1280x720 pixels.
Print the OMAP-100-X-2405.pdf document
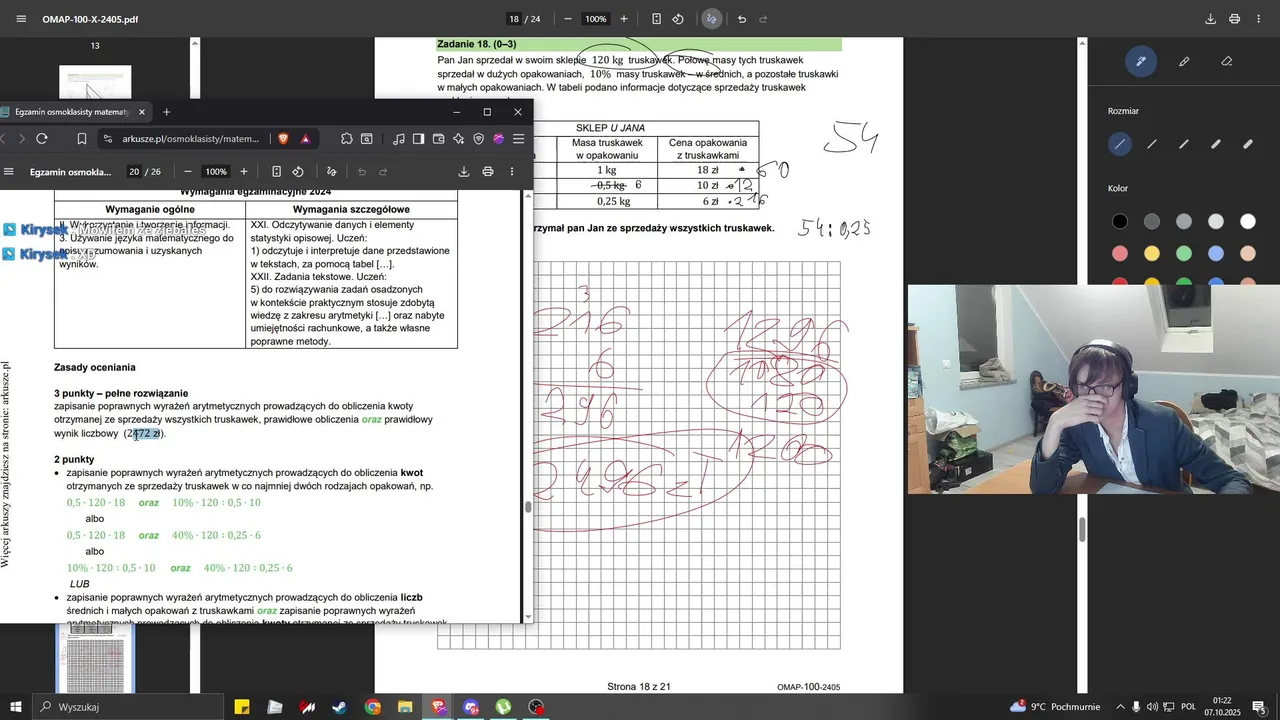(1234, 19)
